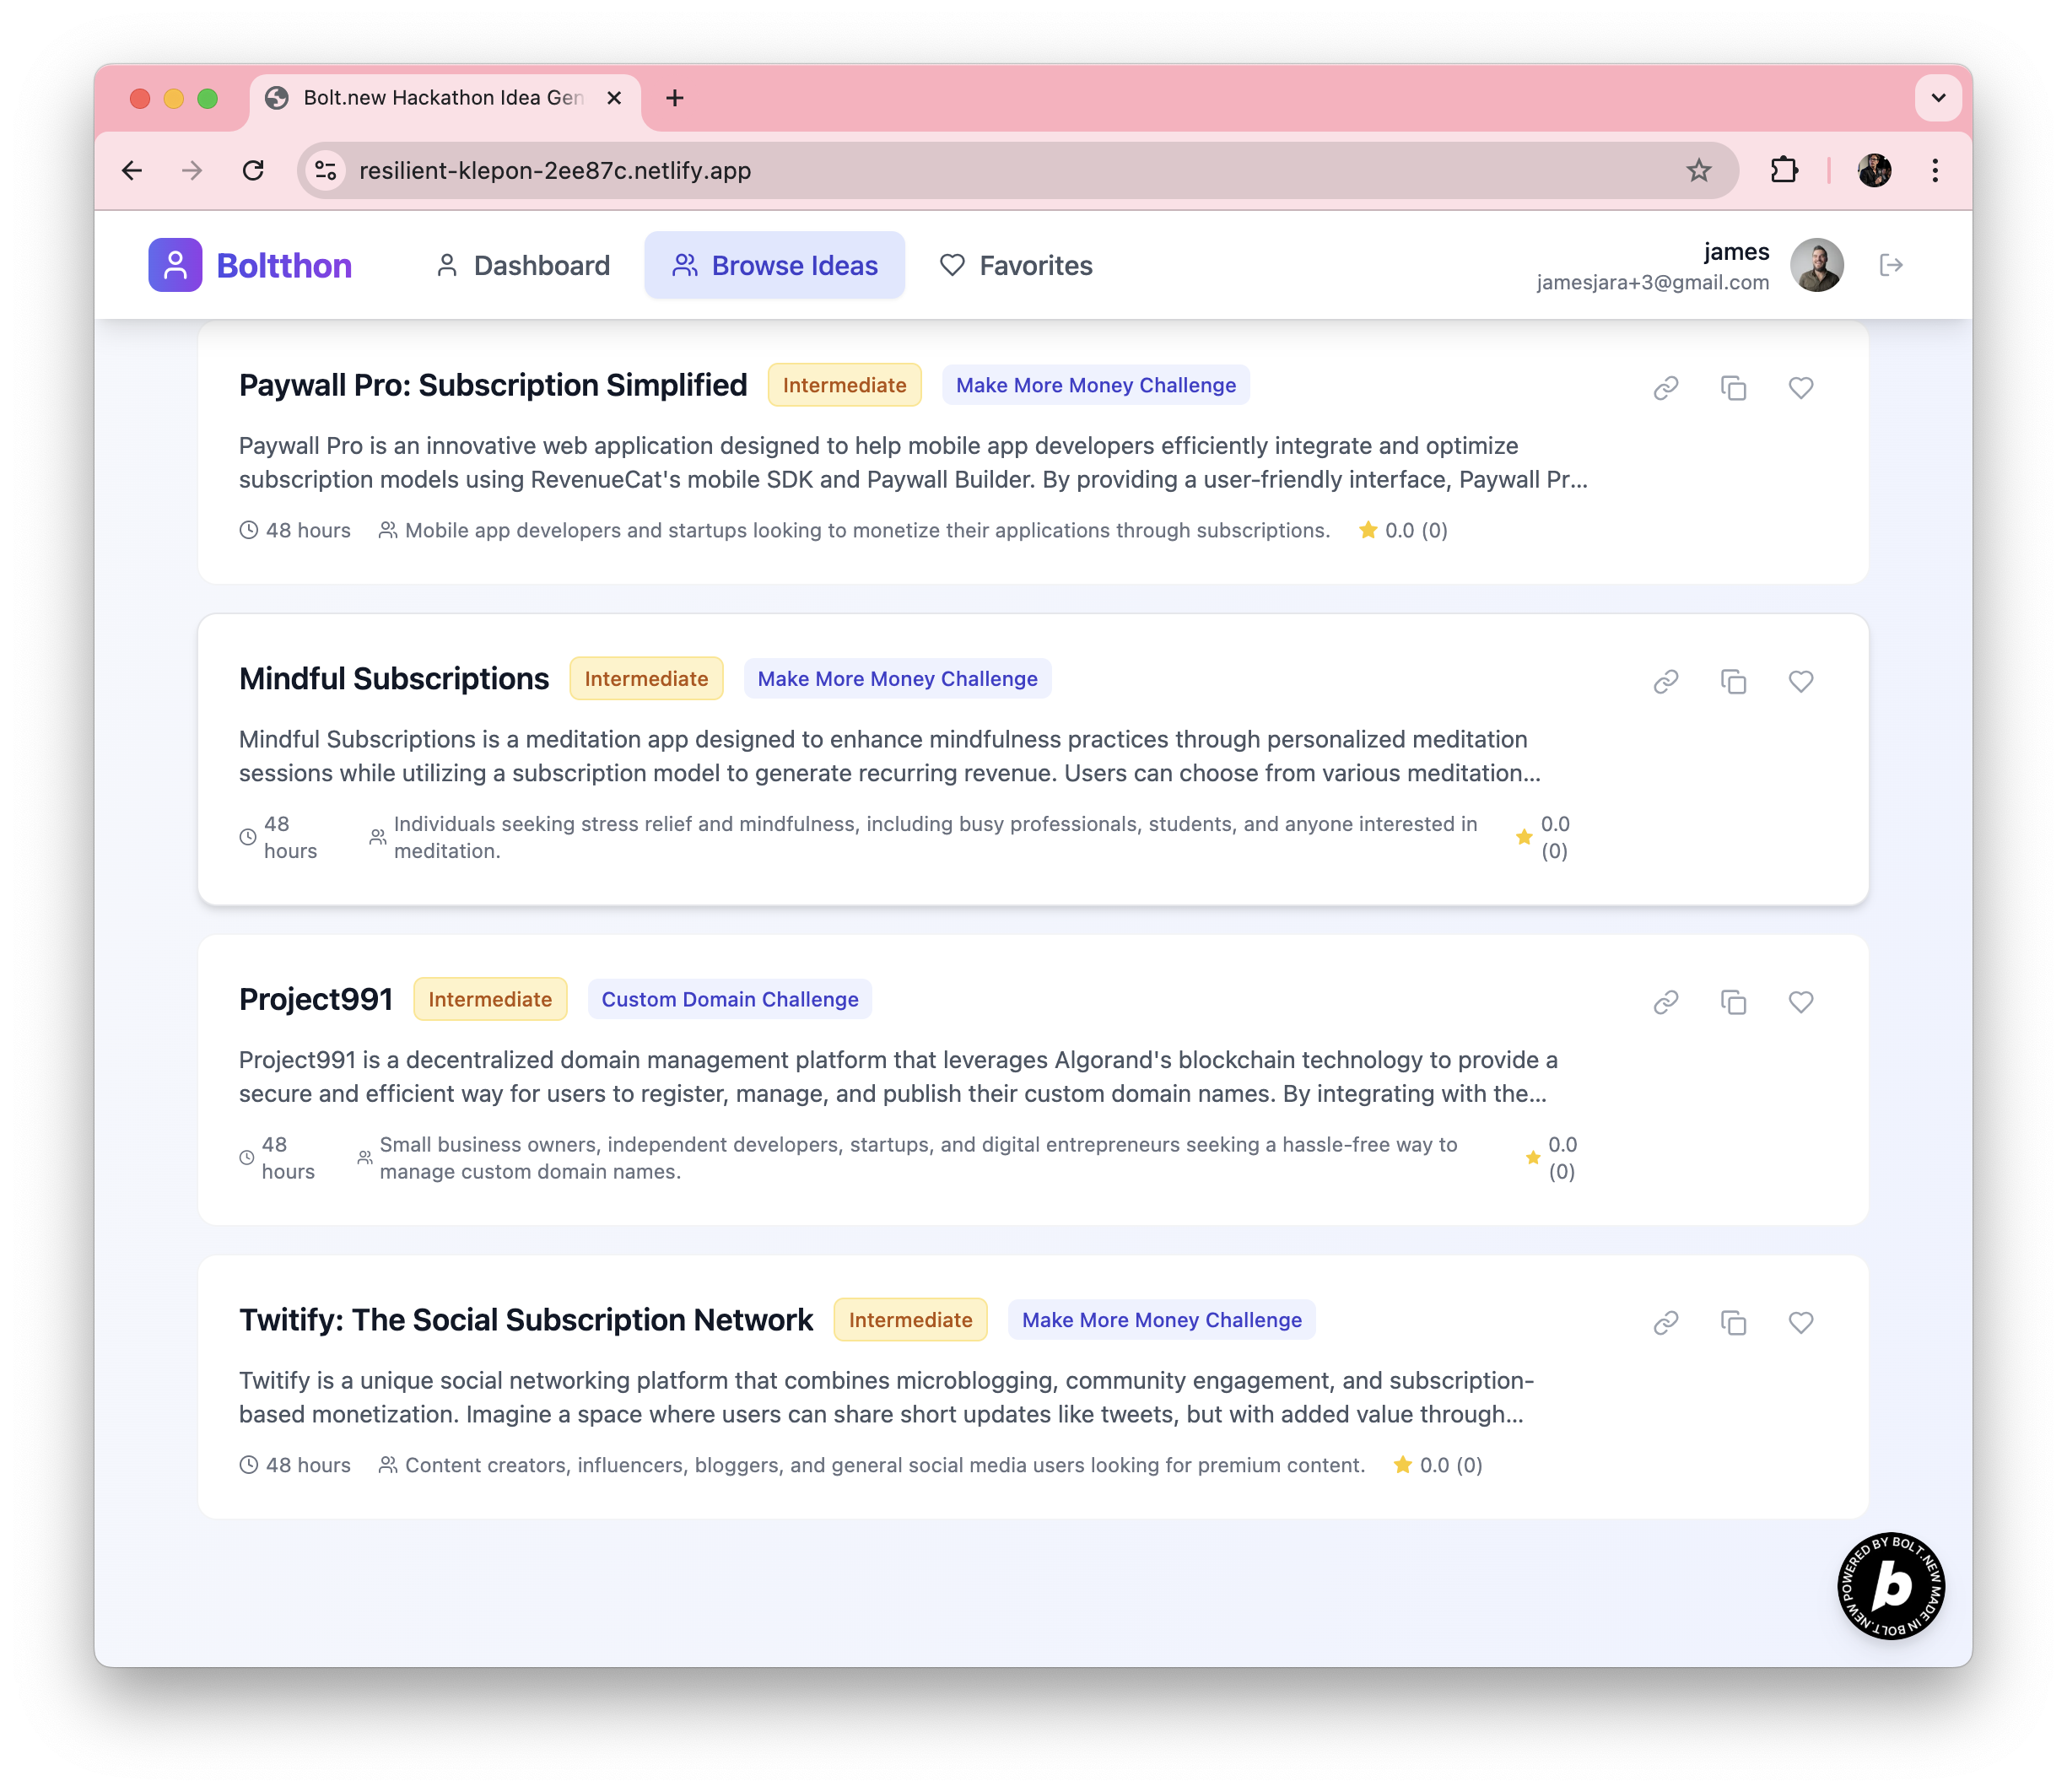Open the browser extensions puzzle icon
The height and width of the screenshot is (1792, 2067).
click(x=1784, y=170)
